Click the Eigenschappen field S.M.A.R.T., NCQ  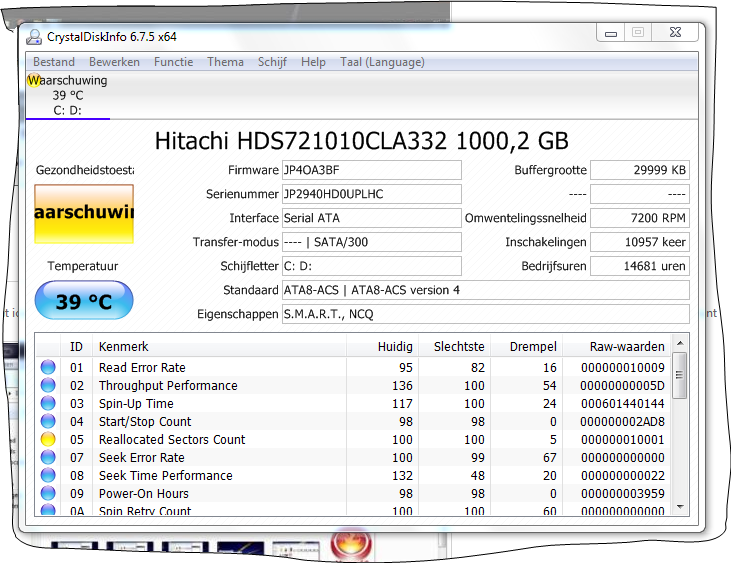click(486, 314)
